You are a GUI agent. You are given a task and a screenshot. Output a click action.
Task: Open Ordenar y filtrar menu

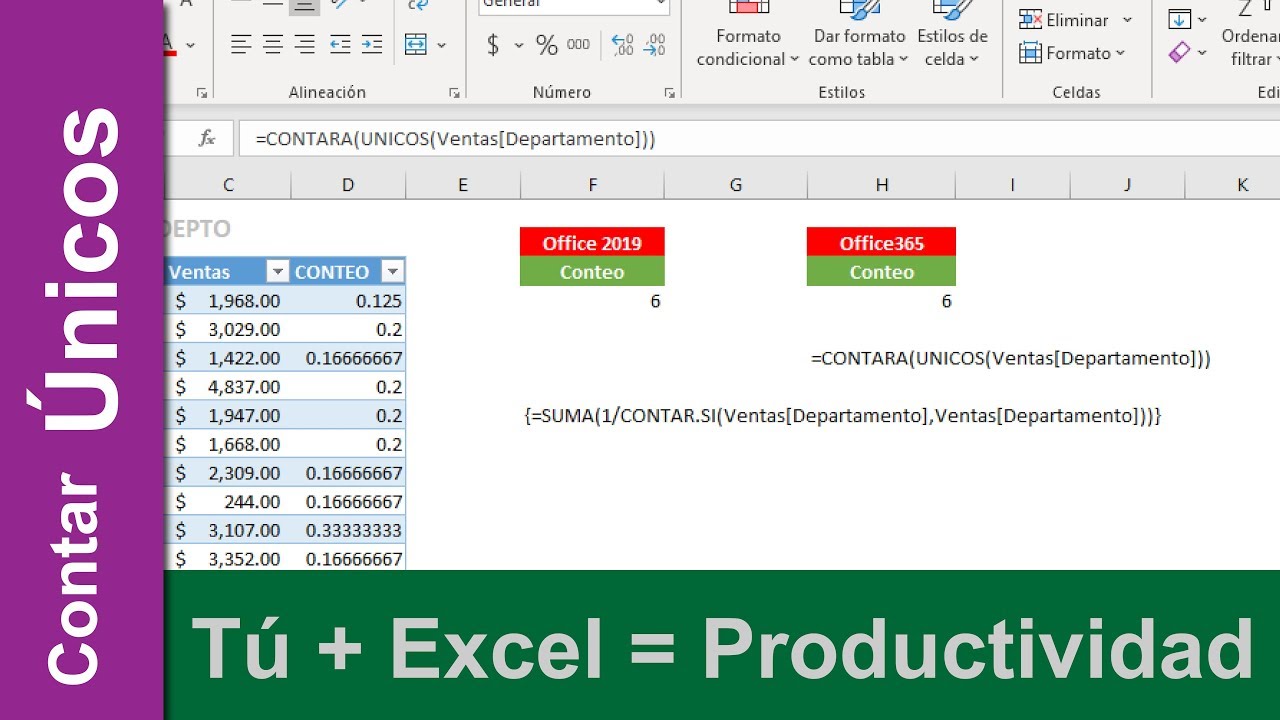(x=1250, y=36)
